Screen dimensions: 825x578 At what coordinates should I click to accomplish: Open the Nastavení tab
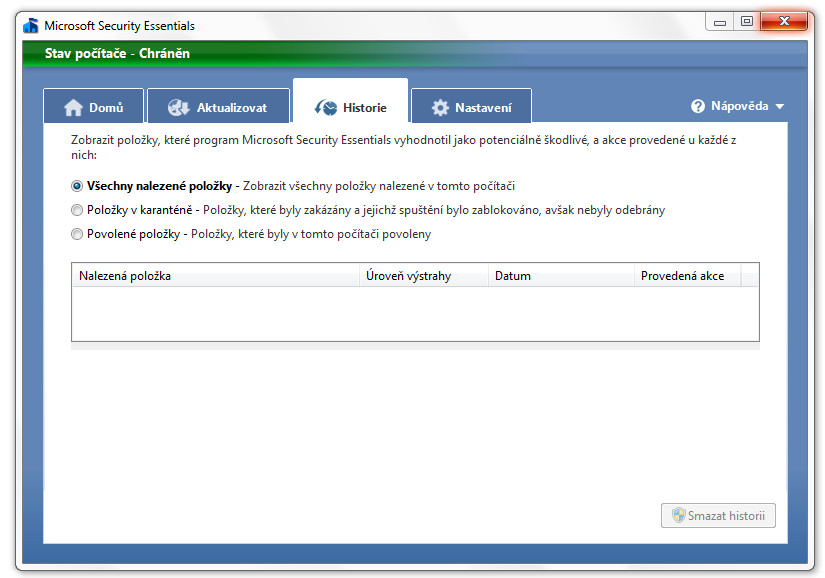pyautogui.click(x=471, y=106)
